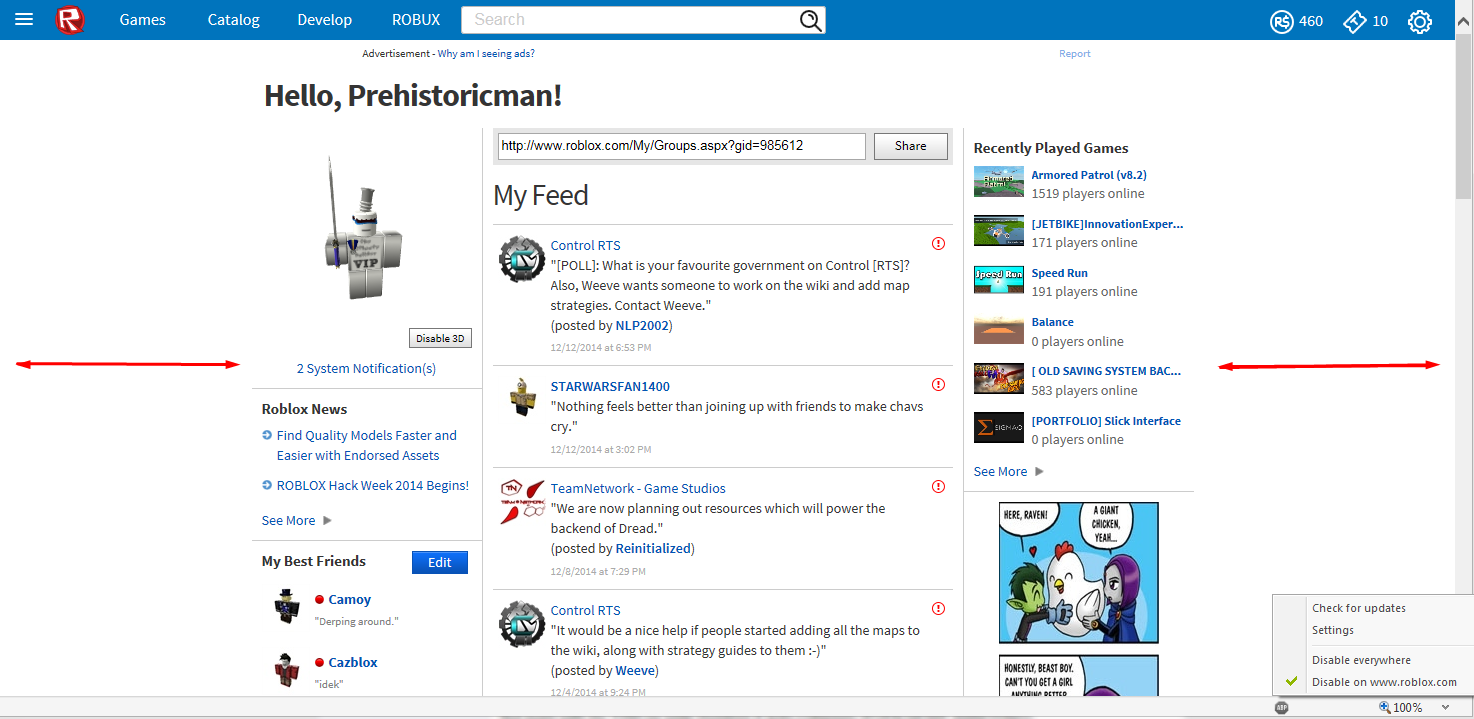The width and height of the screenshot is (1474, 719).
Task: Open the Games menu
Action: 142,20
